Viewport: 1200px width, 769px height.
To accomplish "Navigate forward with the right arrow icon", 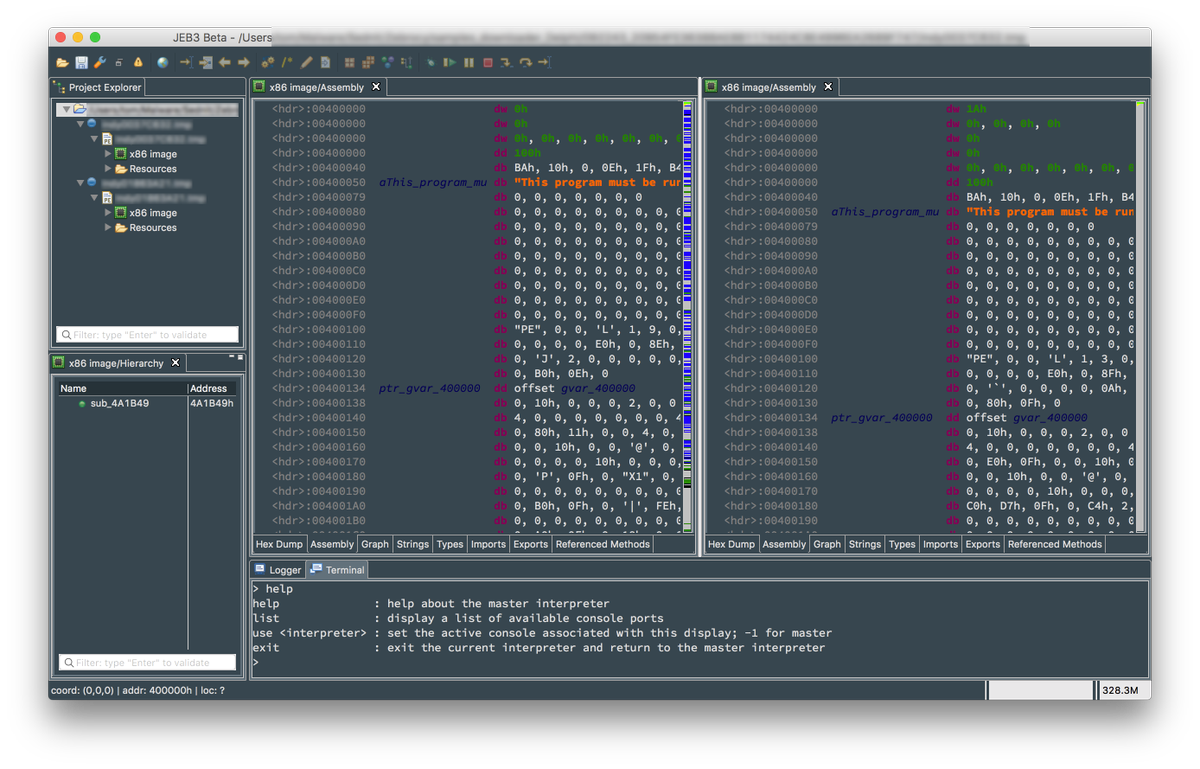I will (x=244, y=62).
